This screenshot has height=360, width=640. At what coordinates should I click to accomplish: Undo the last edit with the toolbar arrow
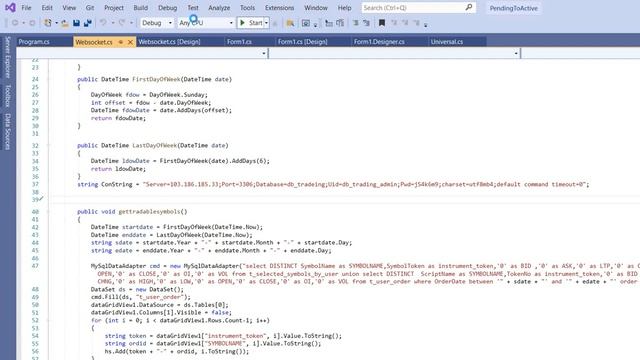coord(103,23)
